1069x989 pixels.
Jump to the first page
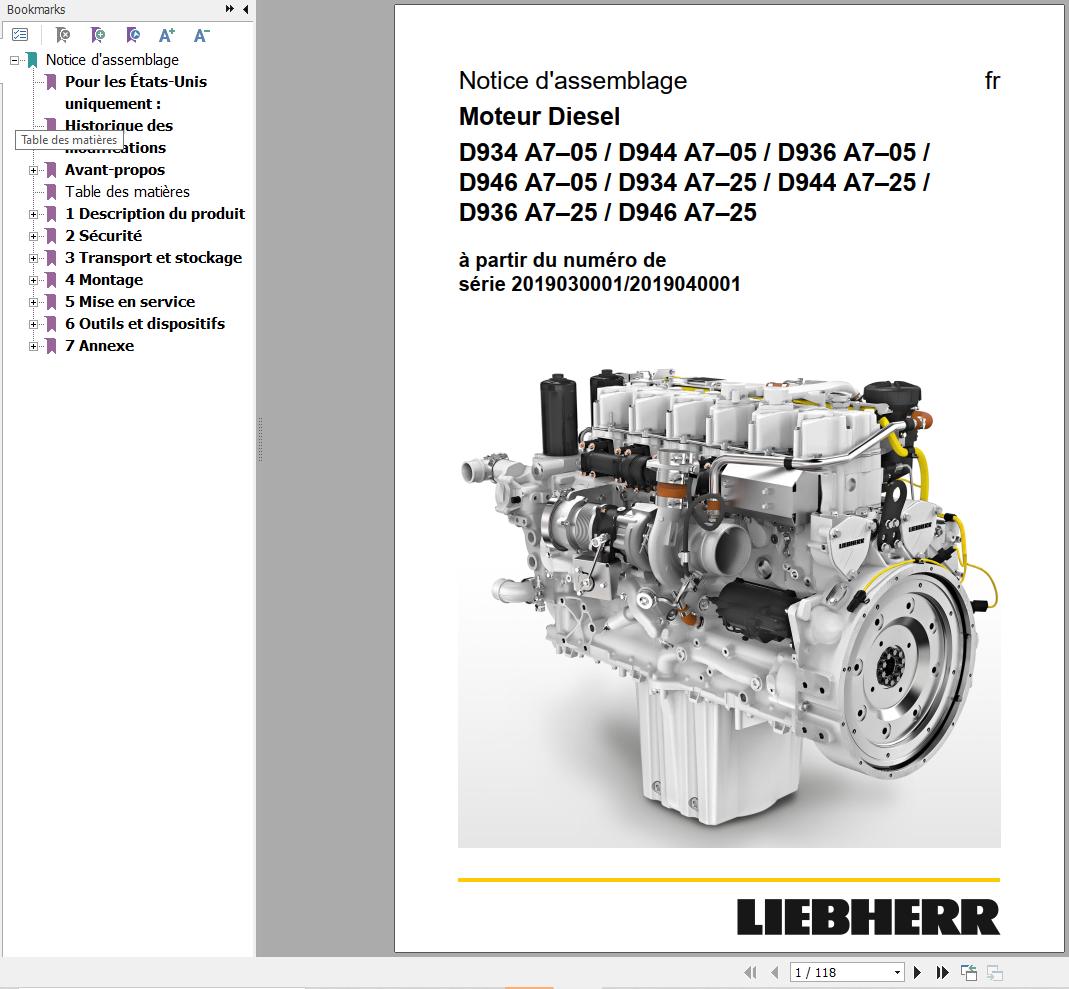tap(751, 972)
